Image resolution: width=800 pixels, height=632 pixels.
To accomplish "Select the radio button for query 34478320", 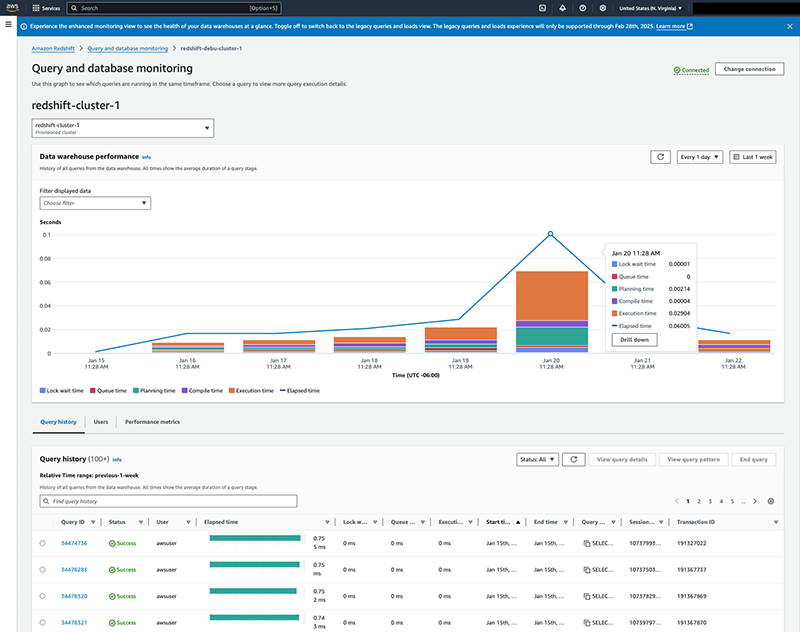I will [40, 597].
